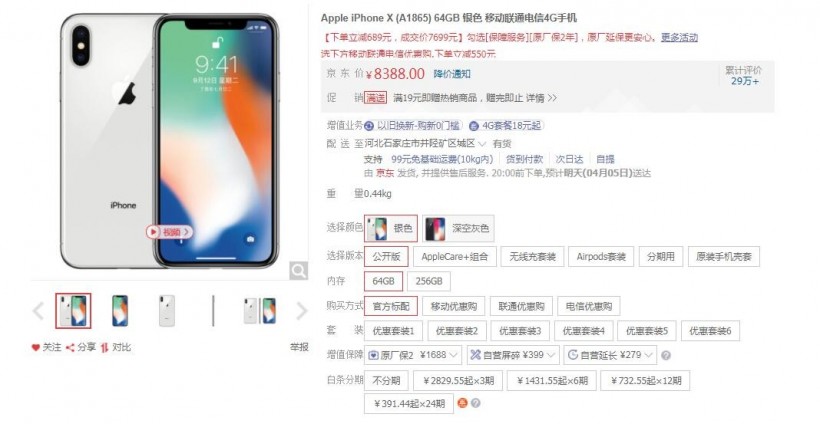Click the help question mark beside 自营延长

(x=666, y=356)
